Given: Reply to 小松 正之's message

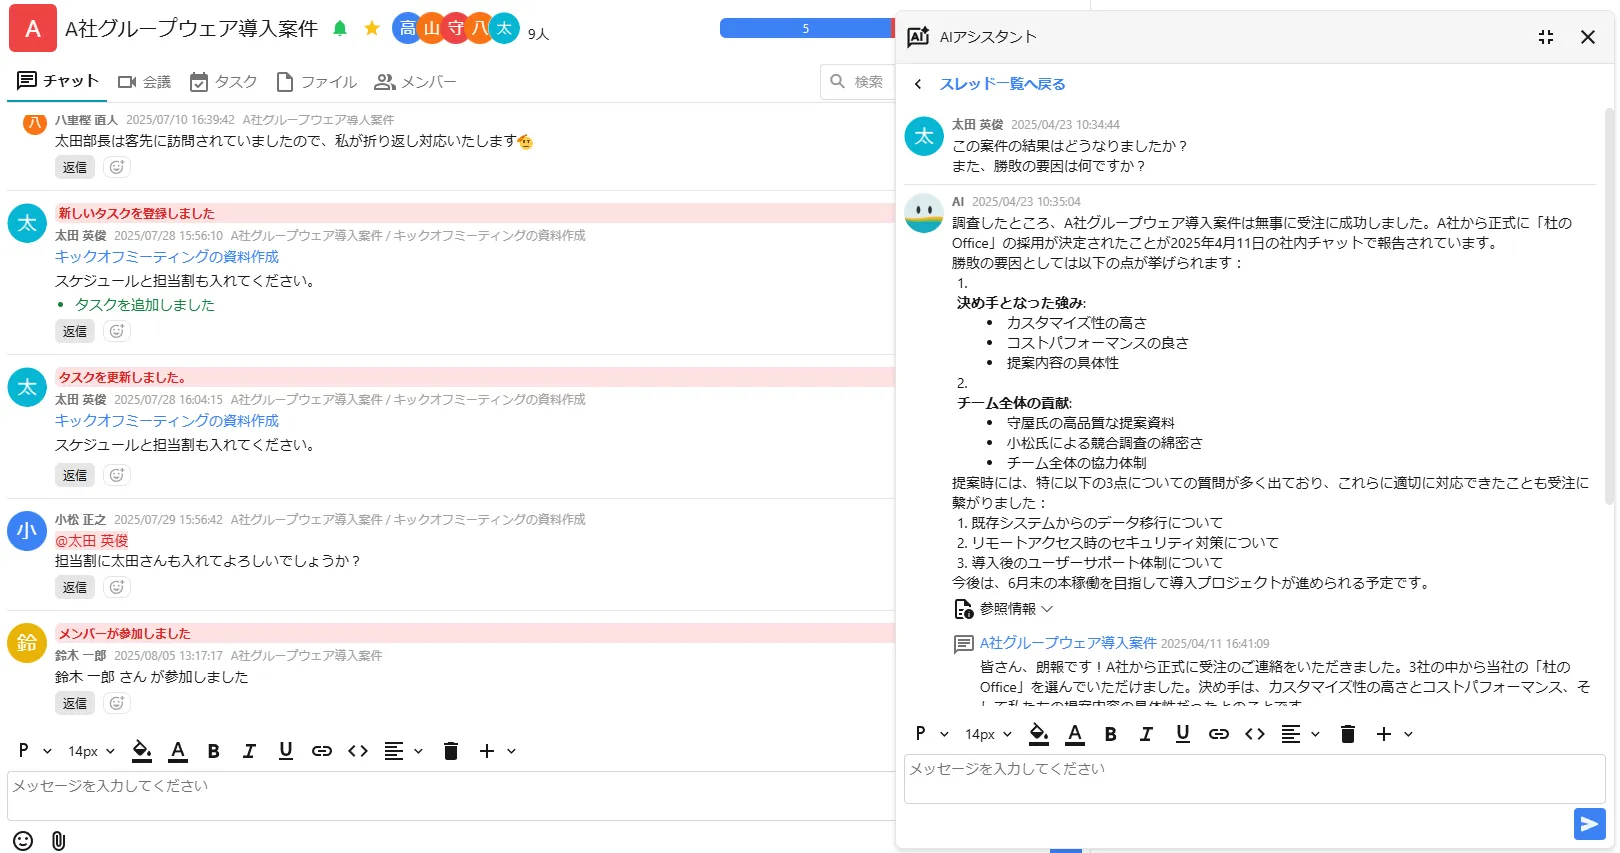Looking at the screenshot, I should [75, 587].
